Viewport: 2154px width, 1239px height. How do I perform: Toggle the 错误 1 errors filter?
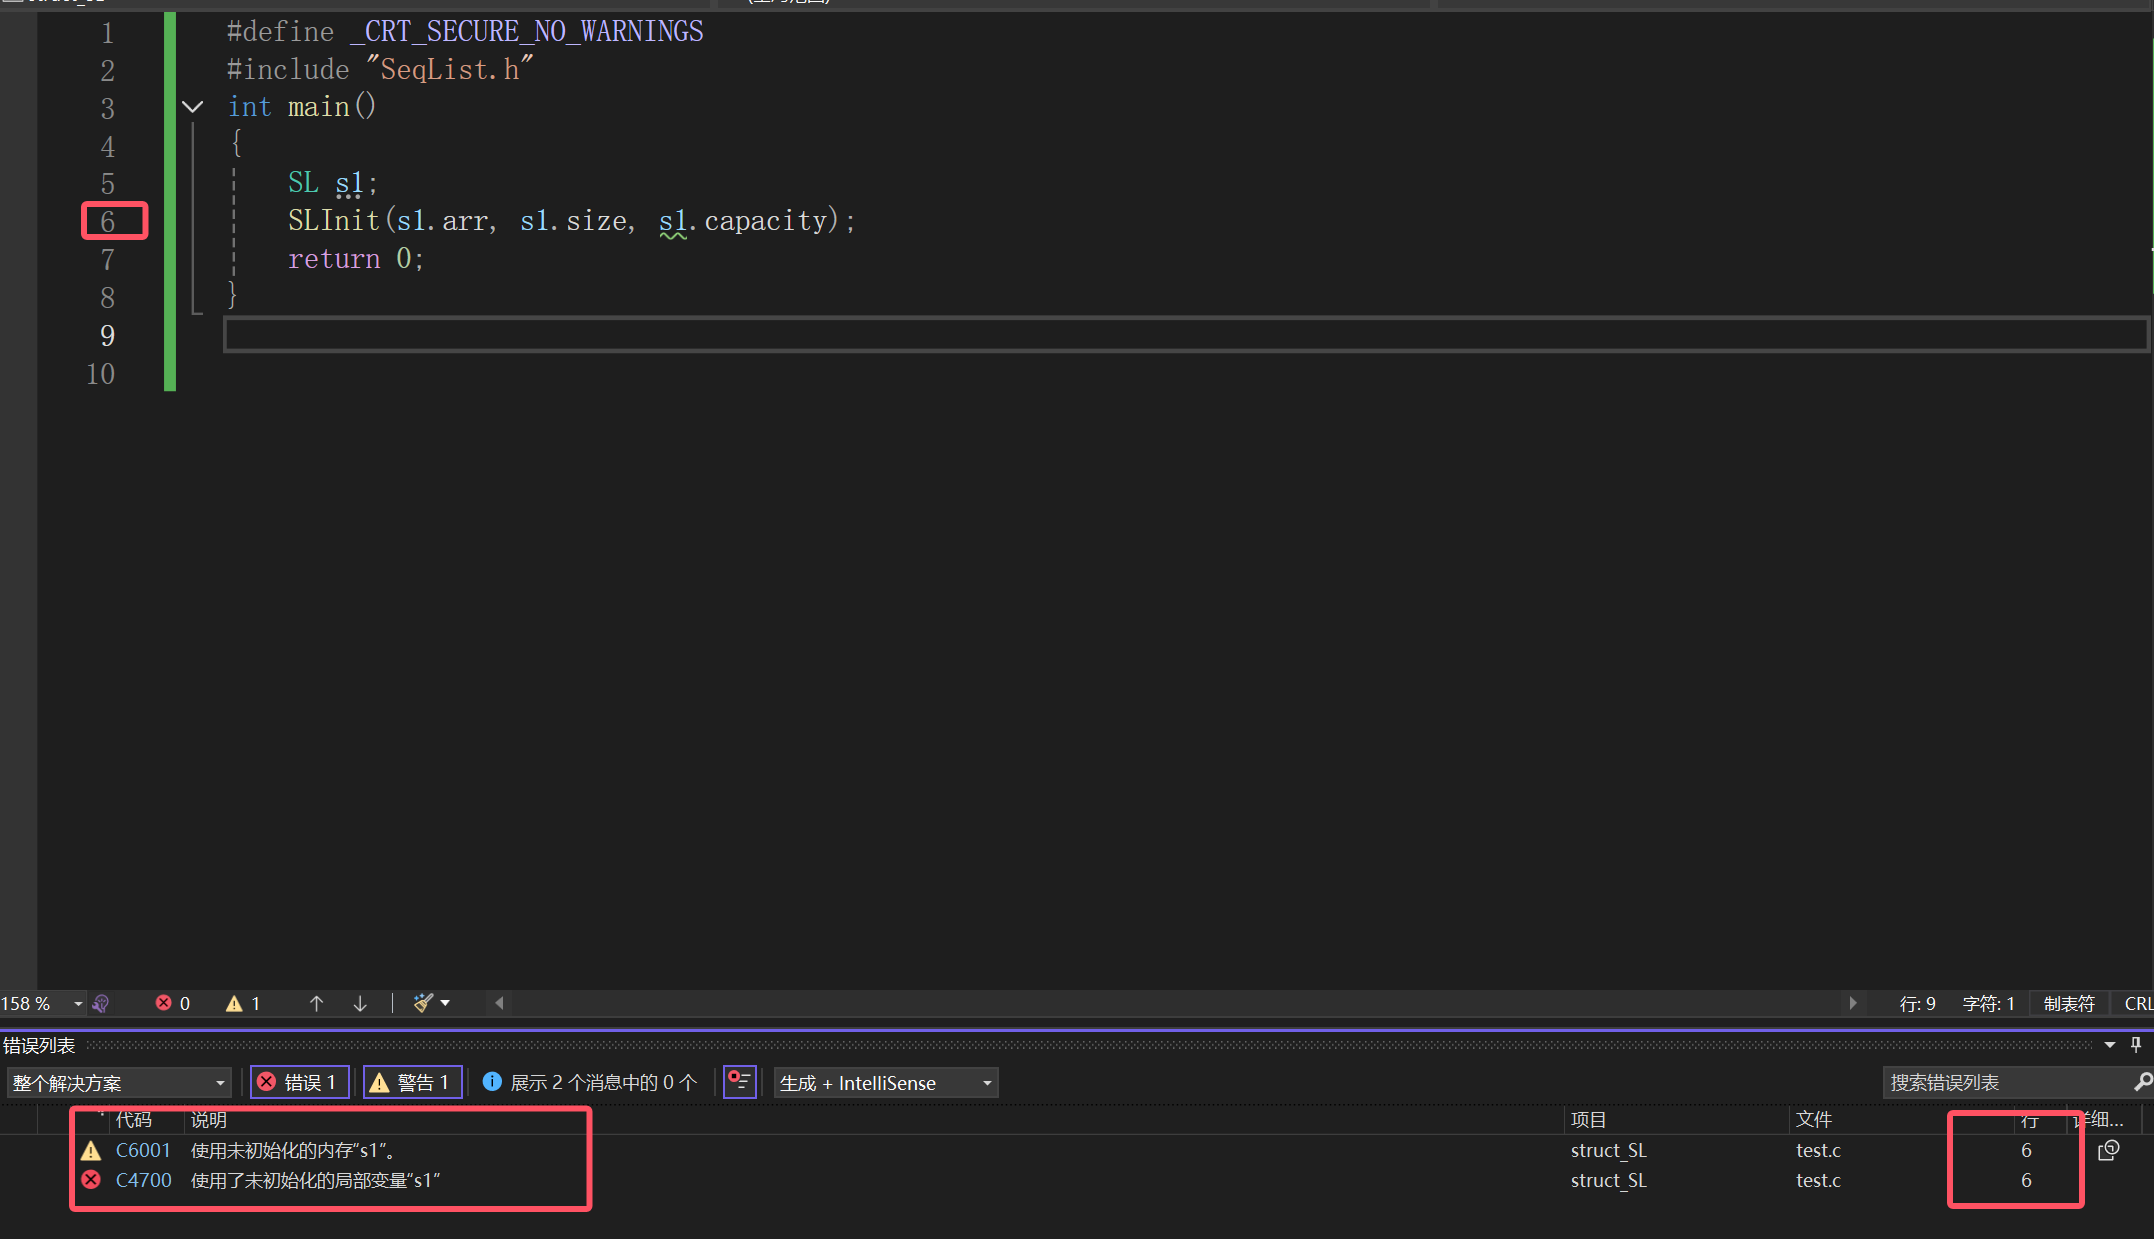(299, 1082)
